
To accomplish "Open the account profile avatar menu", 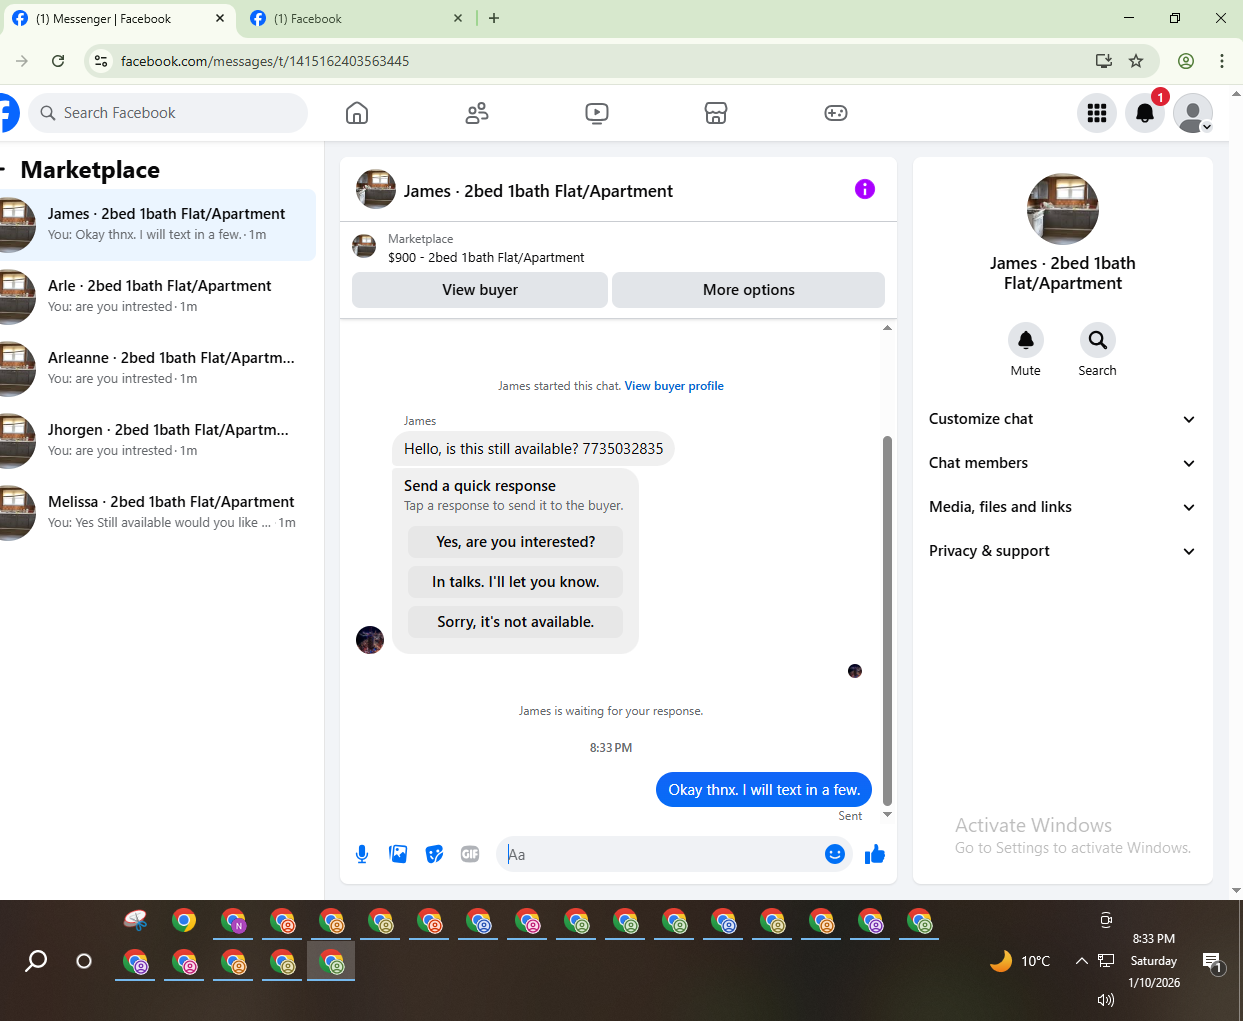I will pyautogui.click(x=1193, y=113).
